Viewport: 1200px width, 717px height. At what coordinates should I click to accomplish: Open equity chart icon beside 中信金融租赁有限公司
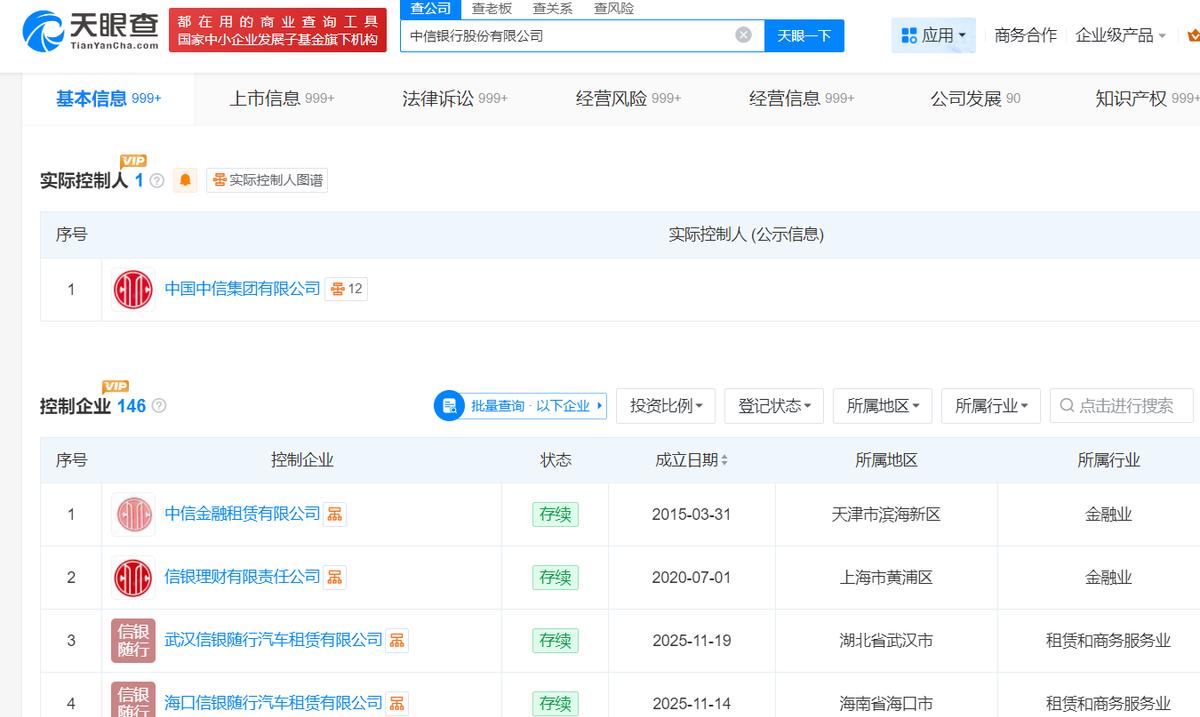(x=335, y=514)
